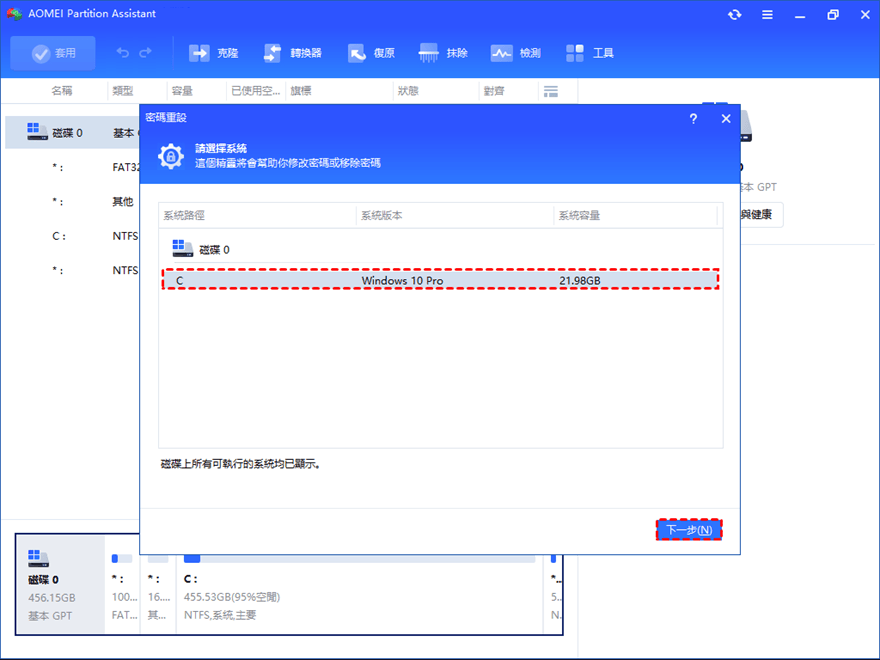Screen dimensions: 880x660
Task: Select the 磁碟 0 disk map block
Action: click(x=59, y=584)
